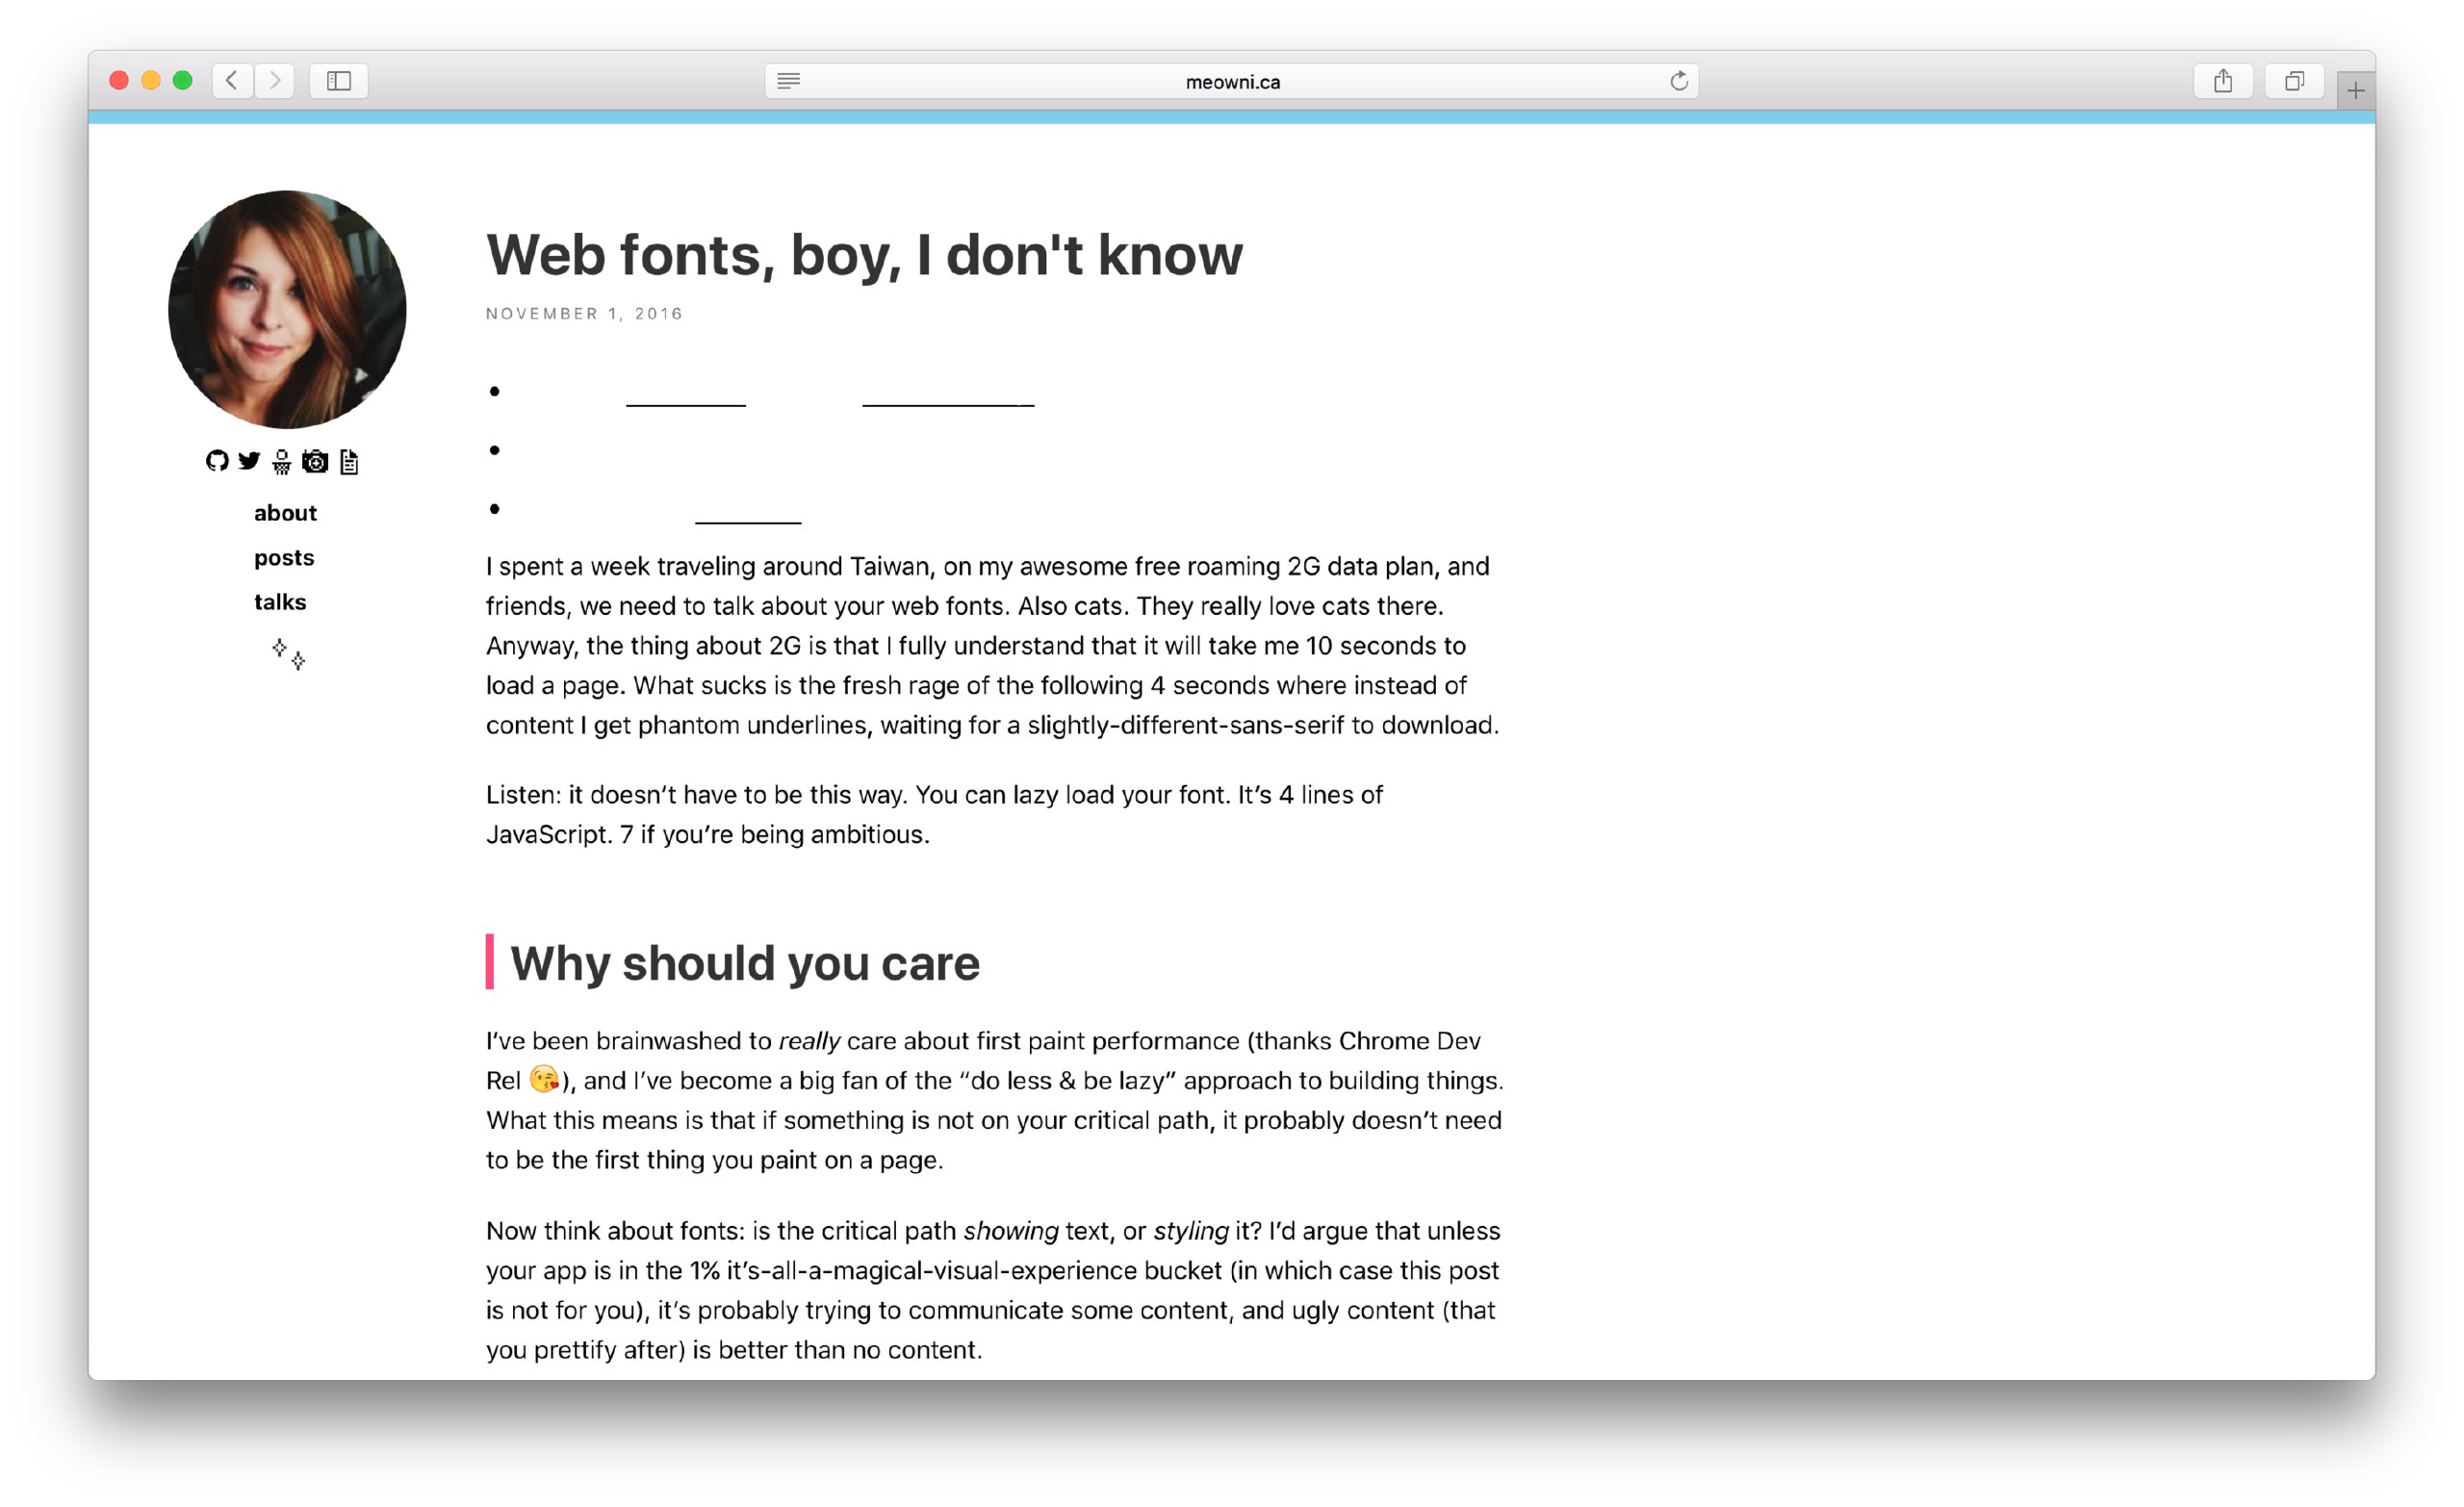This screenshot has height=1507, width=2464.
Task: Go back to previous page
Action: (x=232, y=81)
